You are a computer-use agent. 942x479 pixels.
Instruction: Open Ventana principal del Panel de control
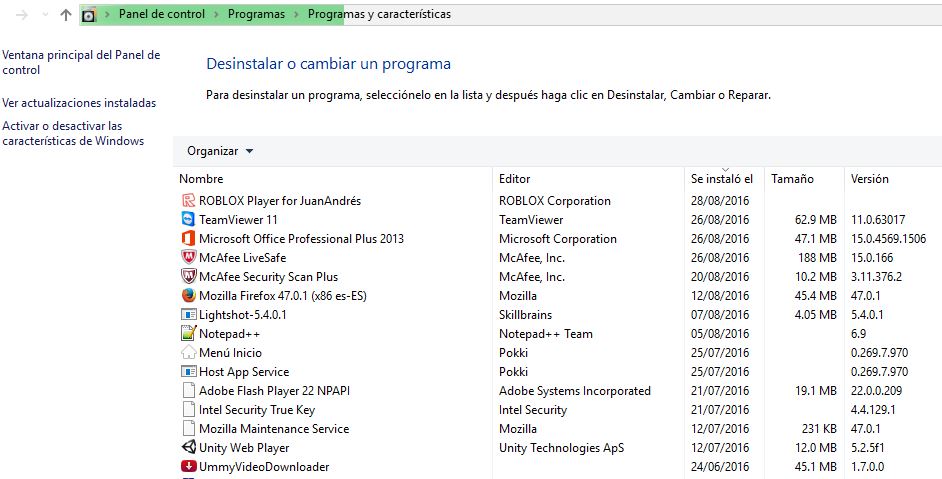[81, 63]
